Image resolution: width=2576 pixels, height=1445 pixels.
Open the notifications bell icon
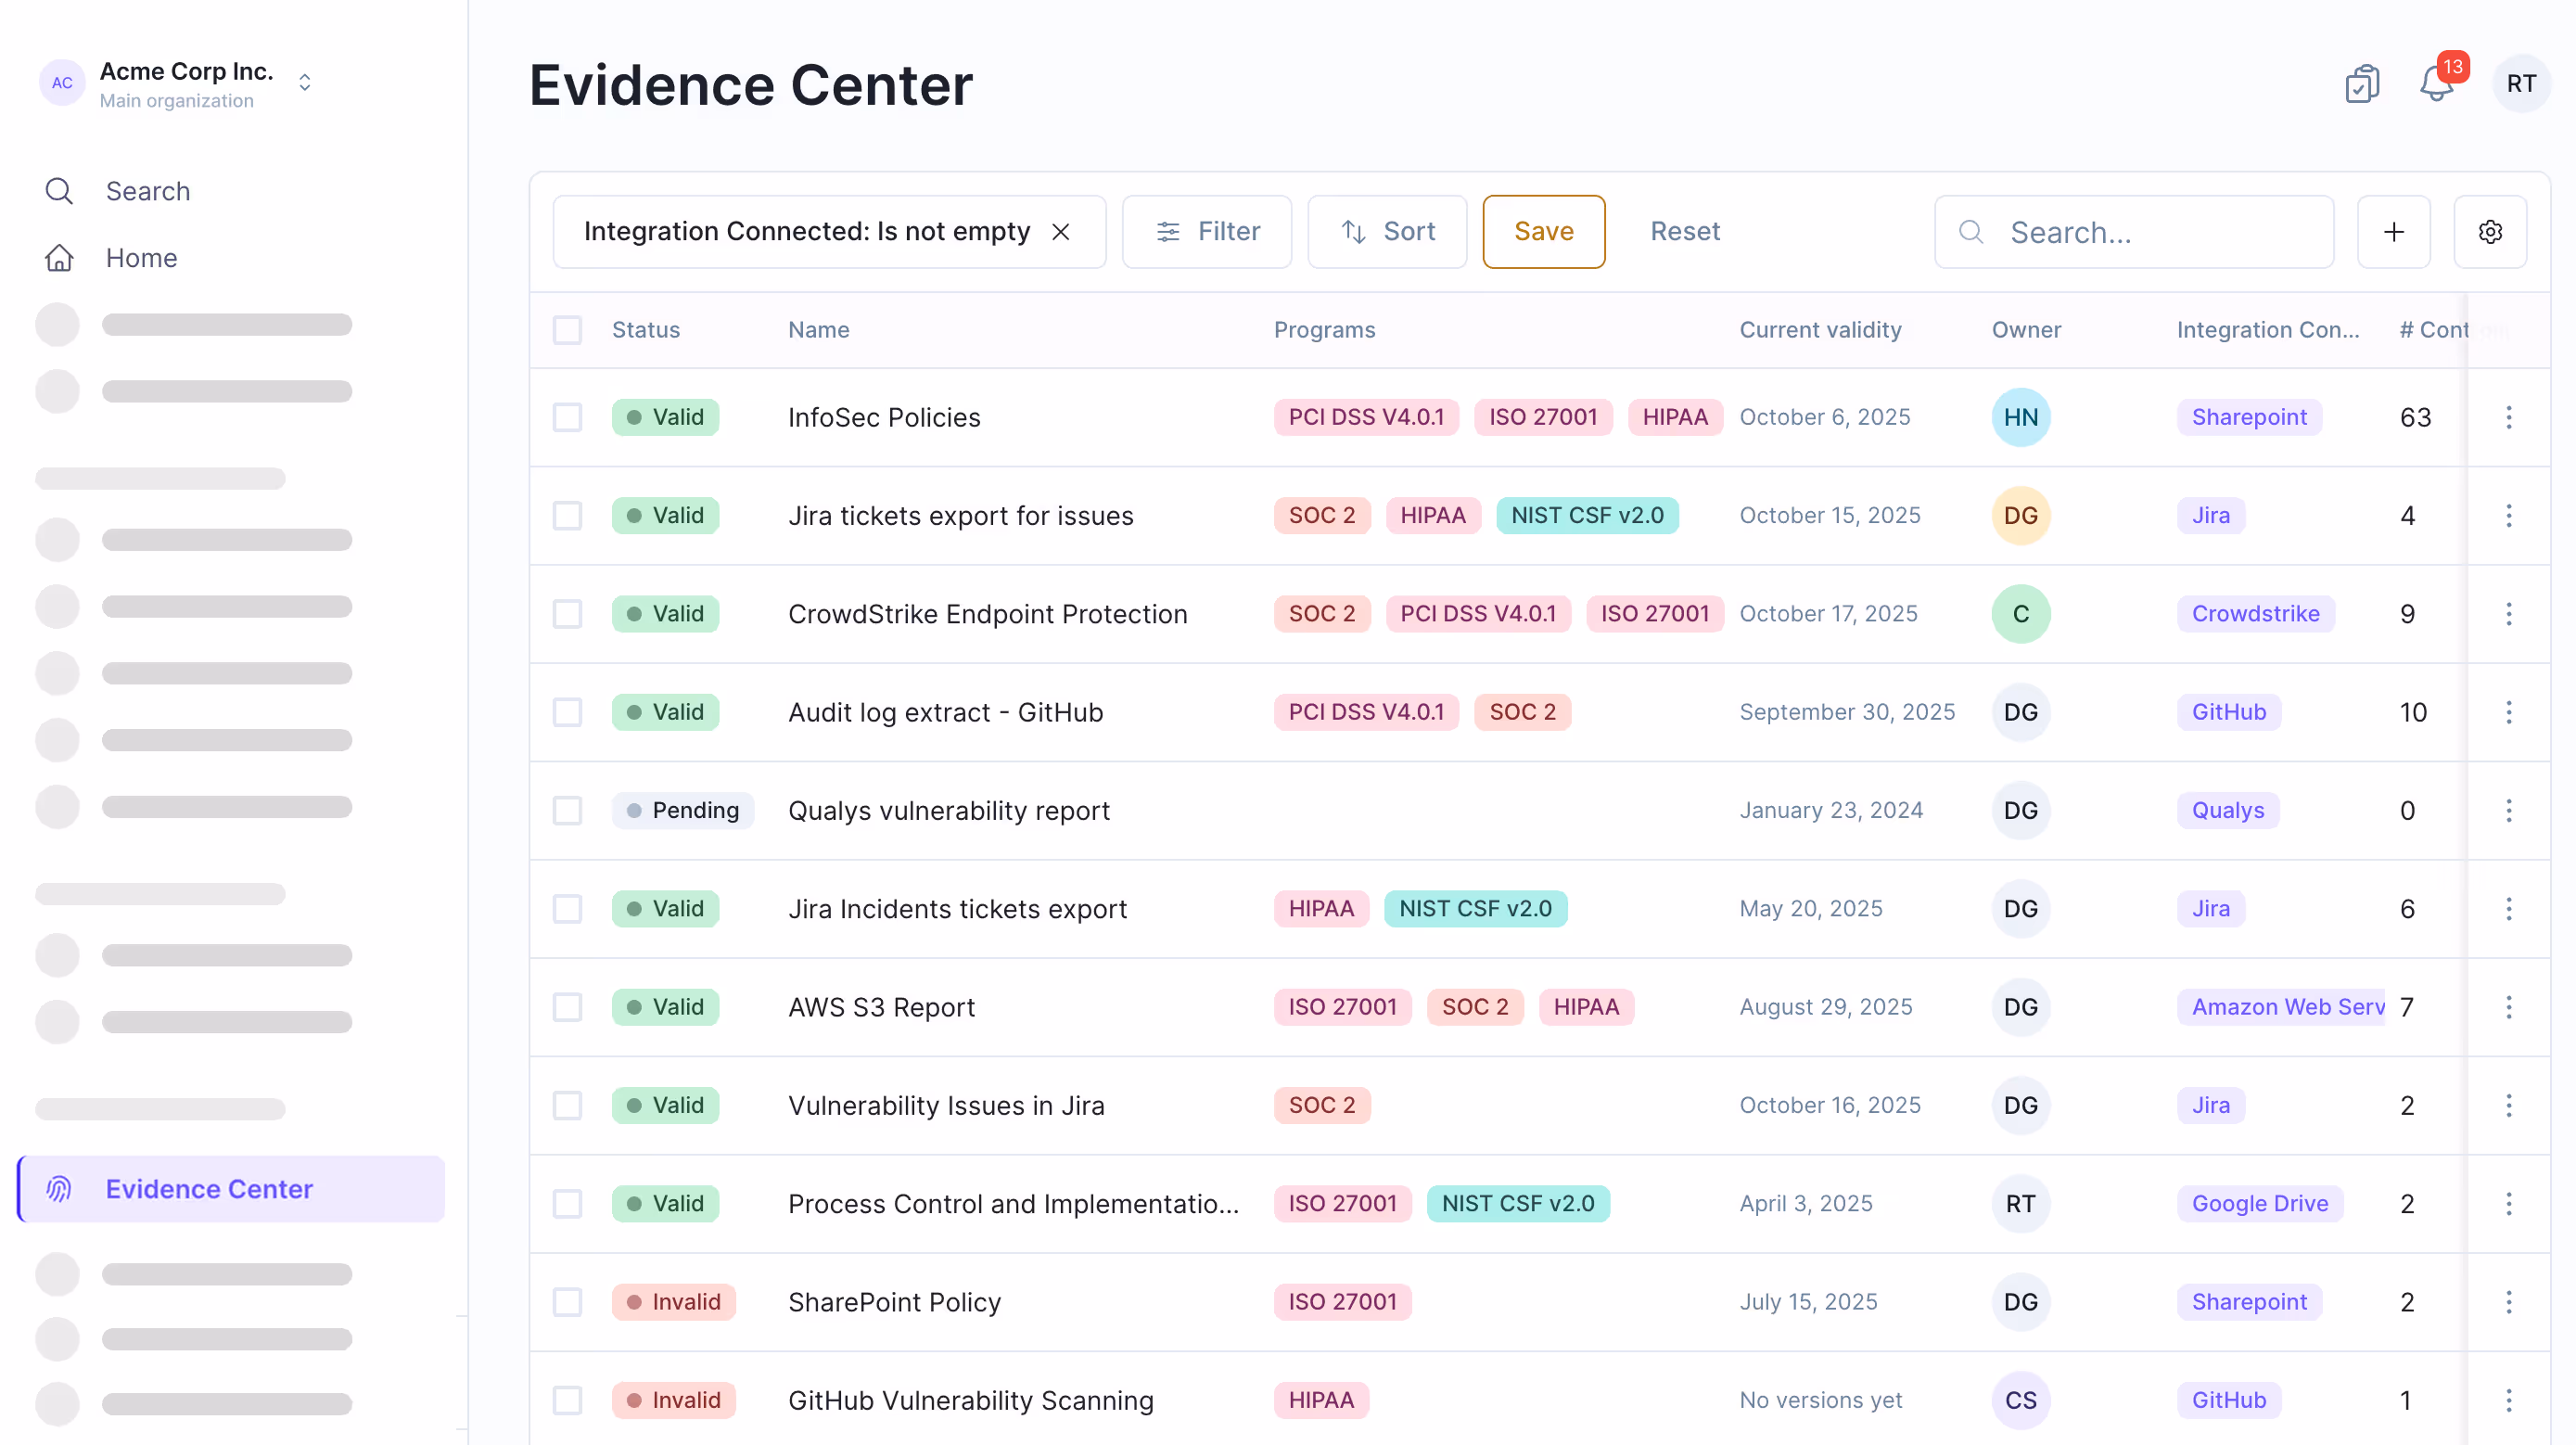point(2436,84)
